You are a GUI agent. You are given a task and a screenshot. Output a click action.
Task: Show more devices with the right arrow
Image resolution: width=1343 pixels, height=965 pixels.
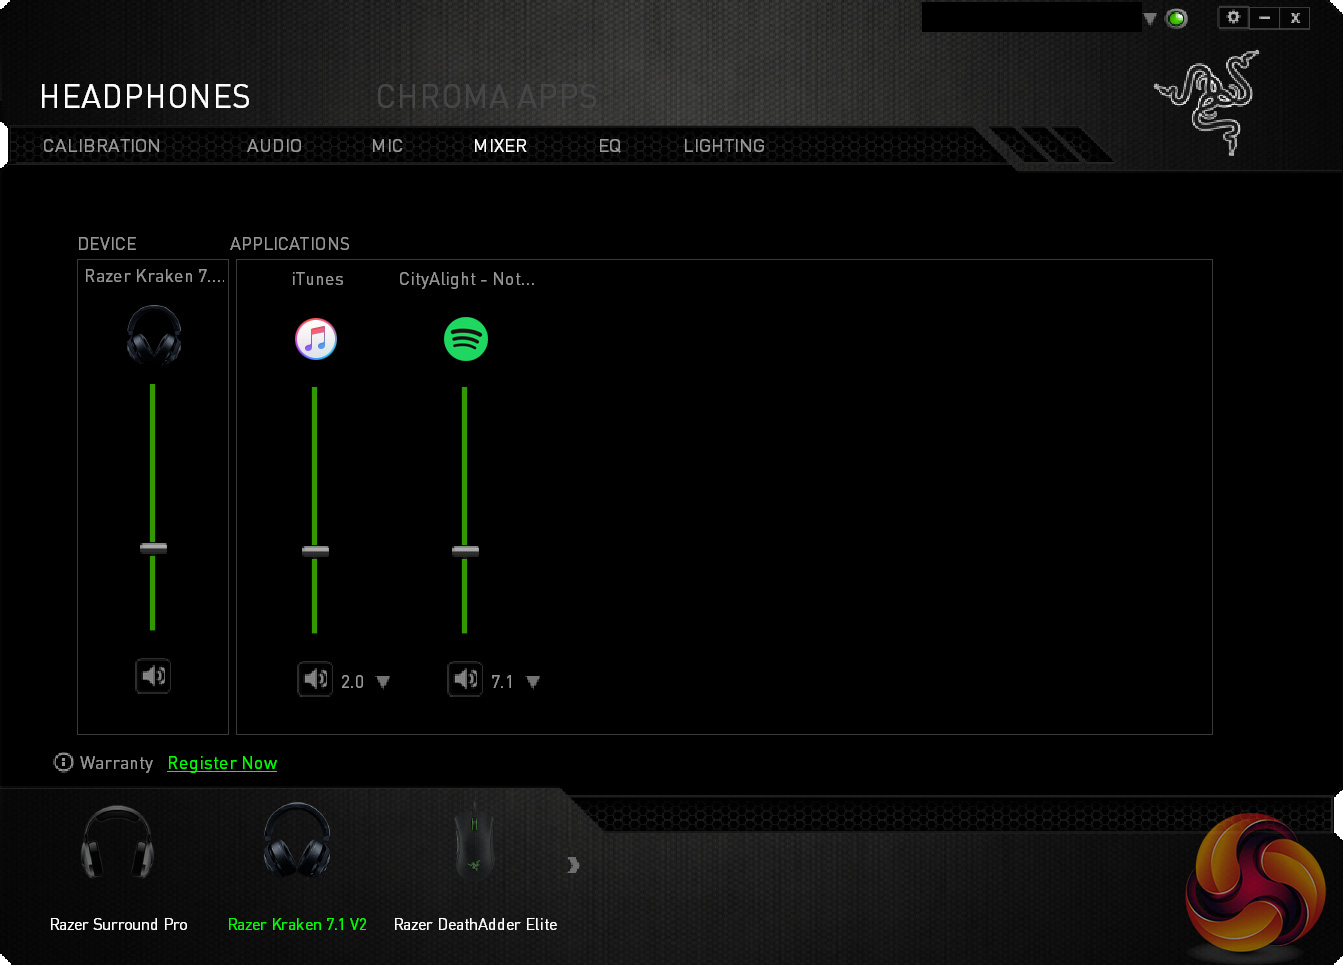click(x=573, y=865)
